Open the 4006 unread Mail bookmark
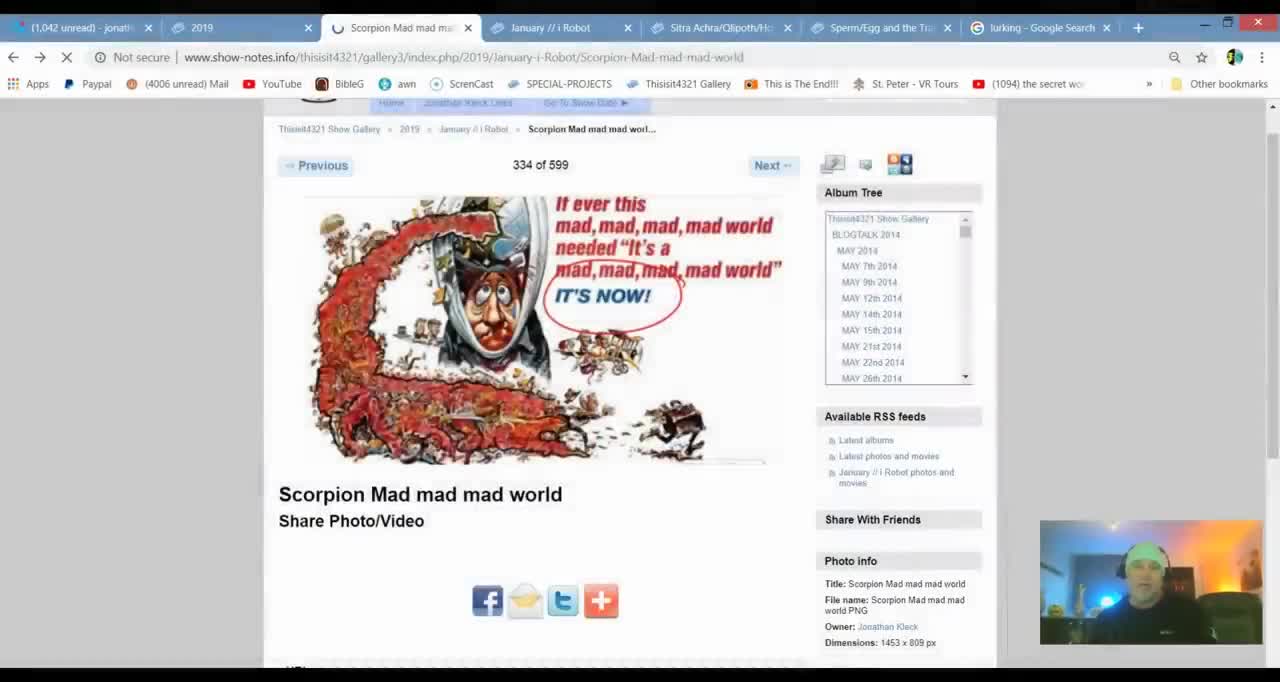1280x682 pixels. click(x=177, y=84)
